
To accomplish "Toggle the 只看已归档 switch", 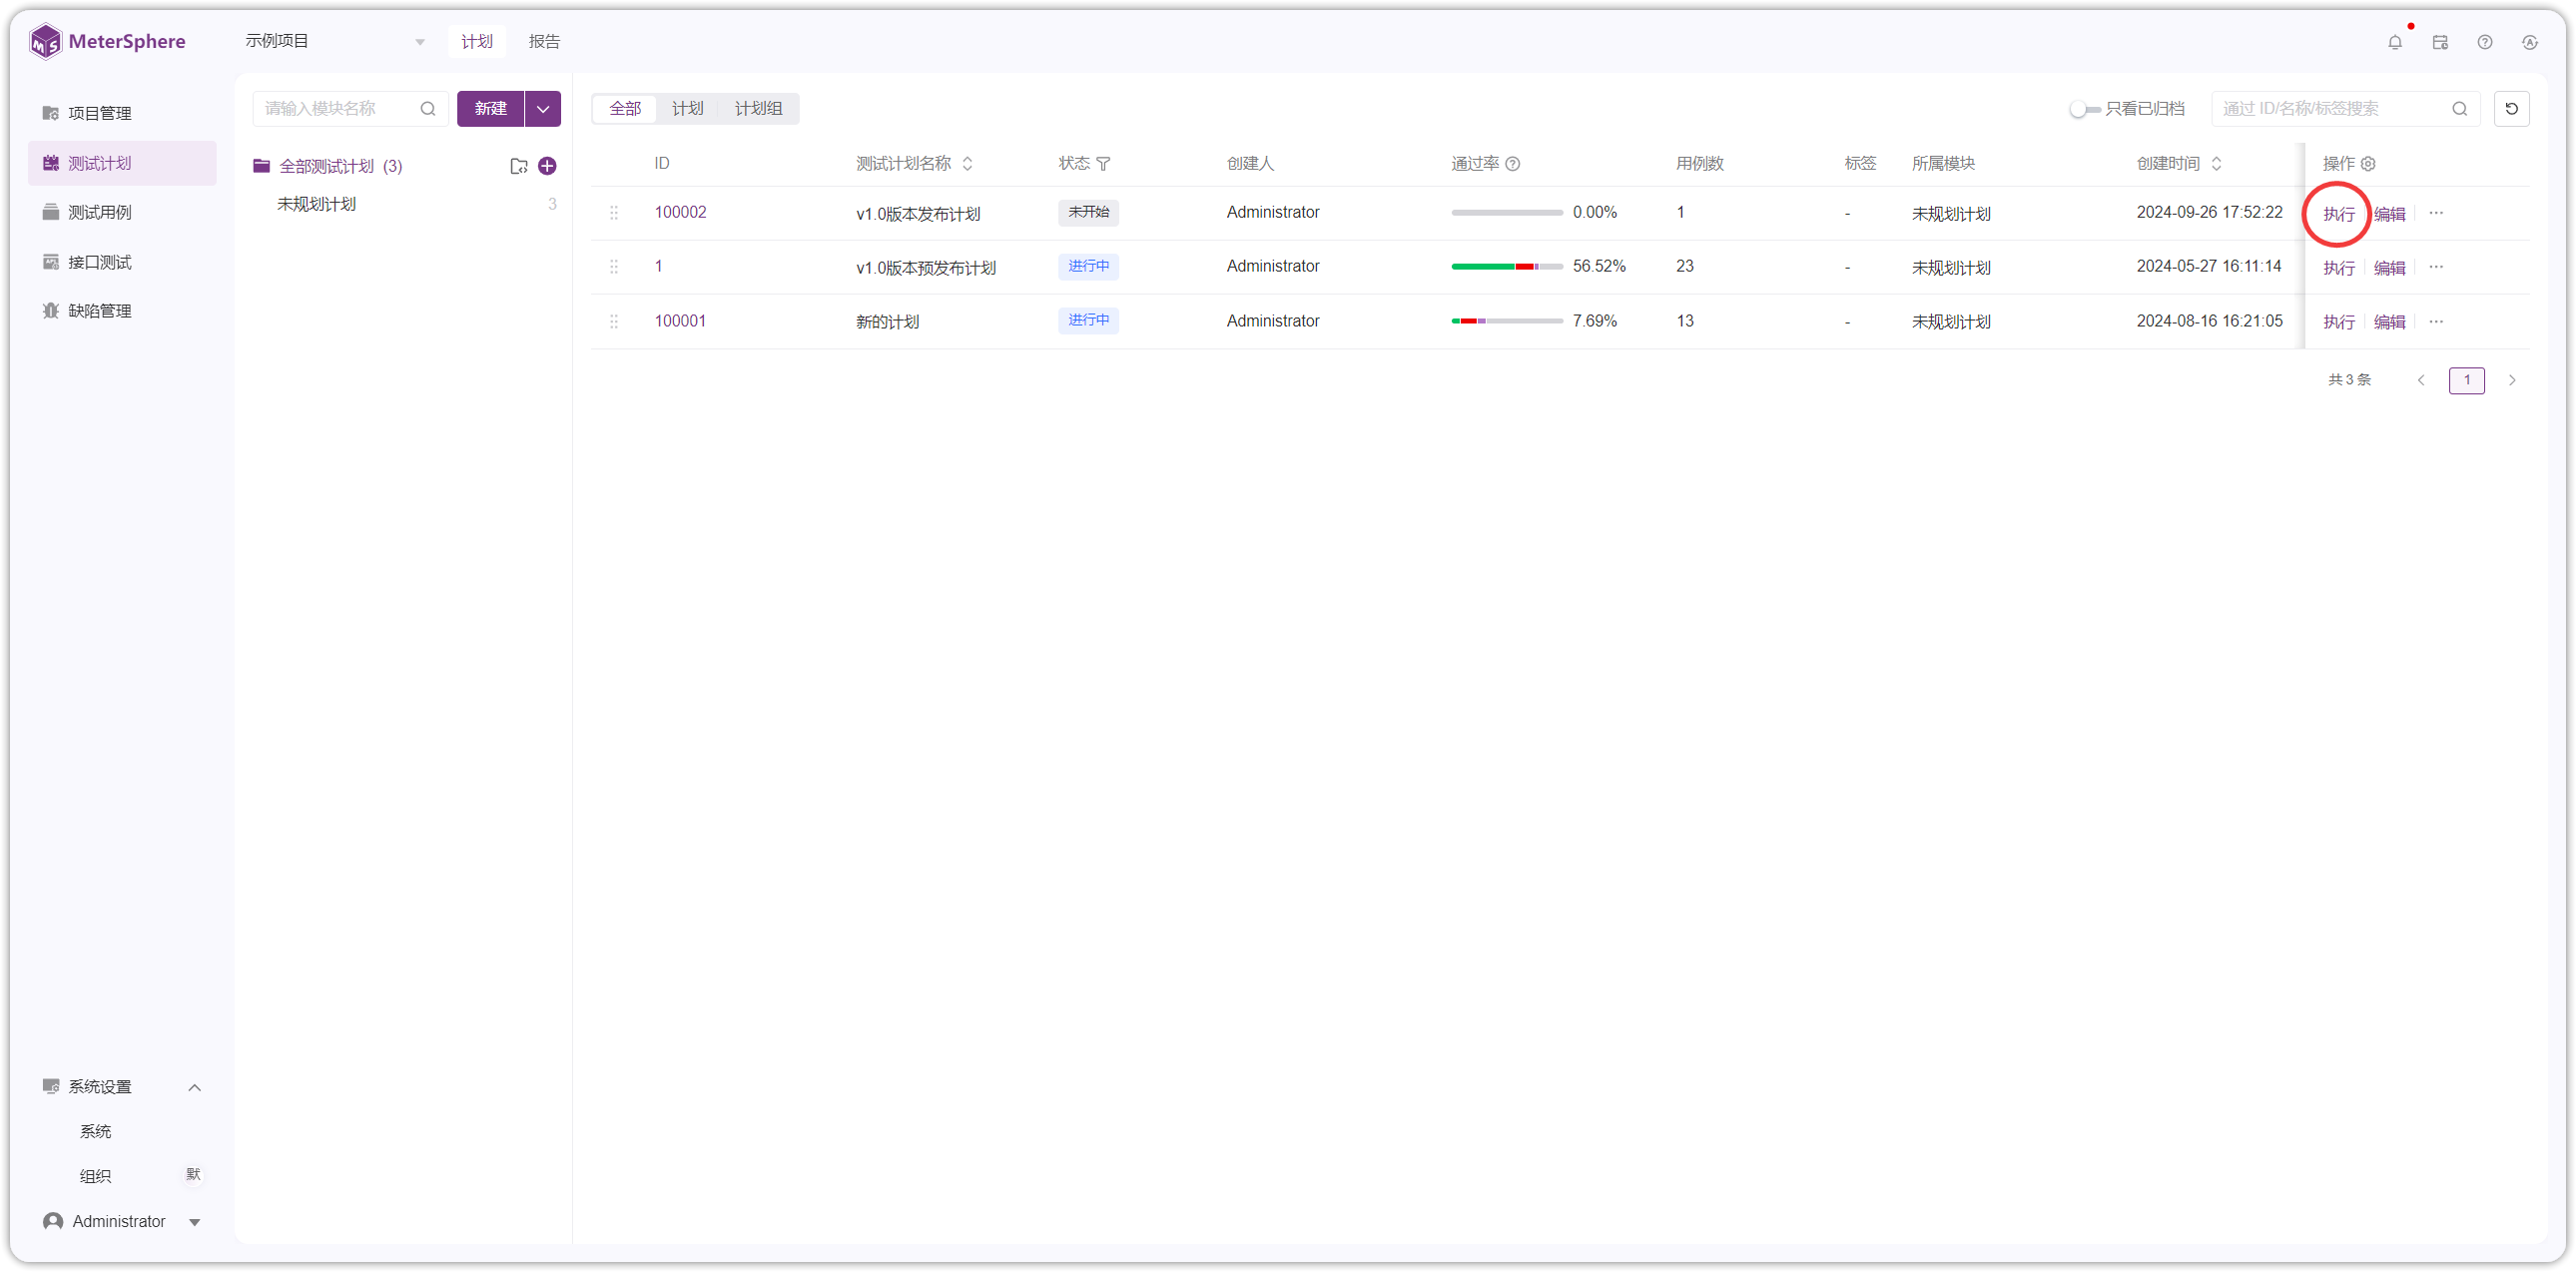I will (2084, 109).
